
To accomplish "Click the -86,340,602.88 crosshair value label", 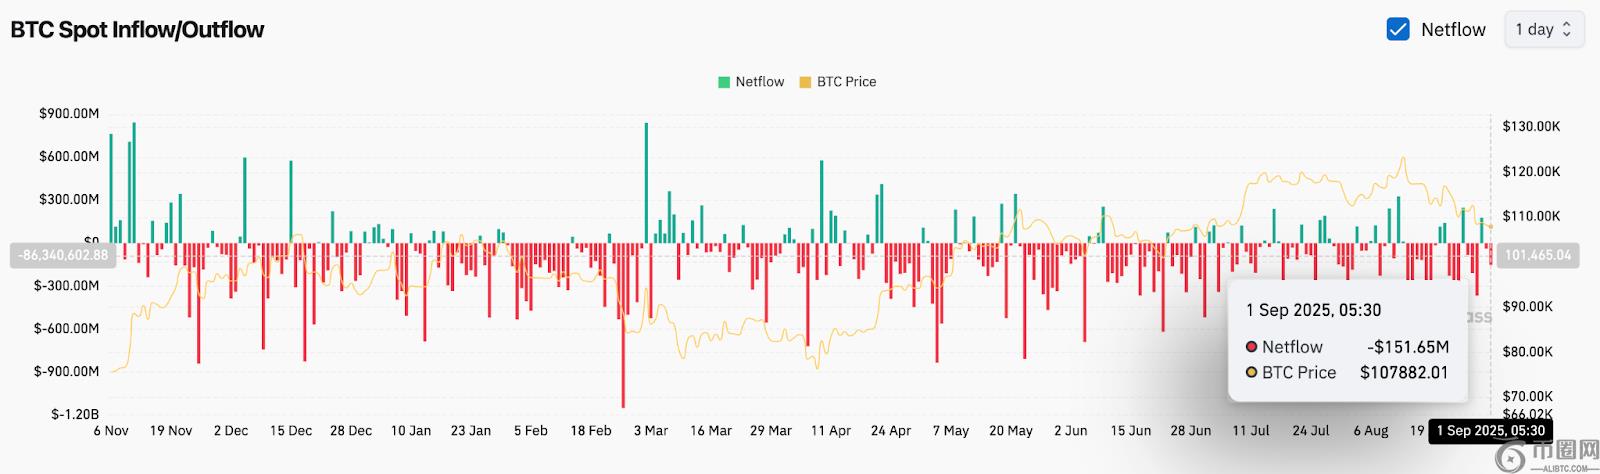I will (63, 255).
